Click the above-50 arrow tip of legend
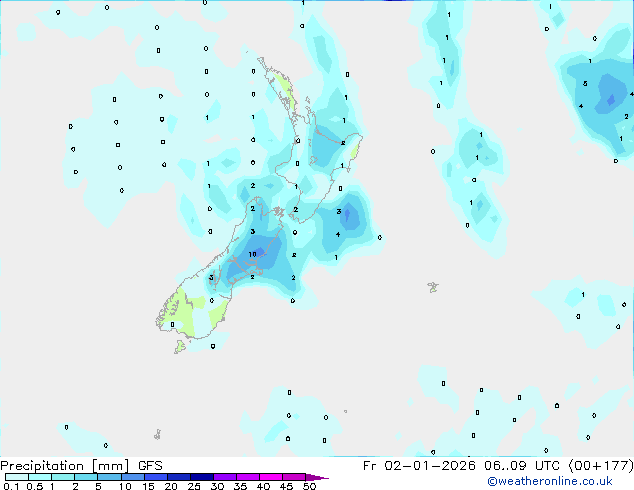 [x=317, y=477]
